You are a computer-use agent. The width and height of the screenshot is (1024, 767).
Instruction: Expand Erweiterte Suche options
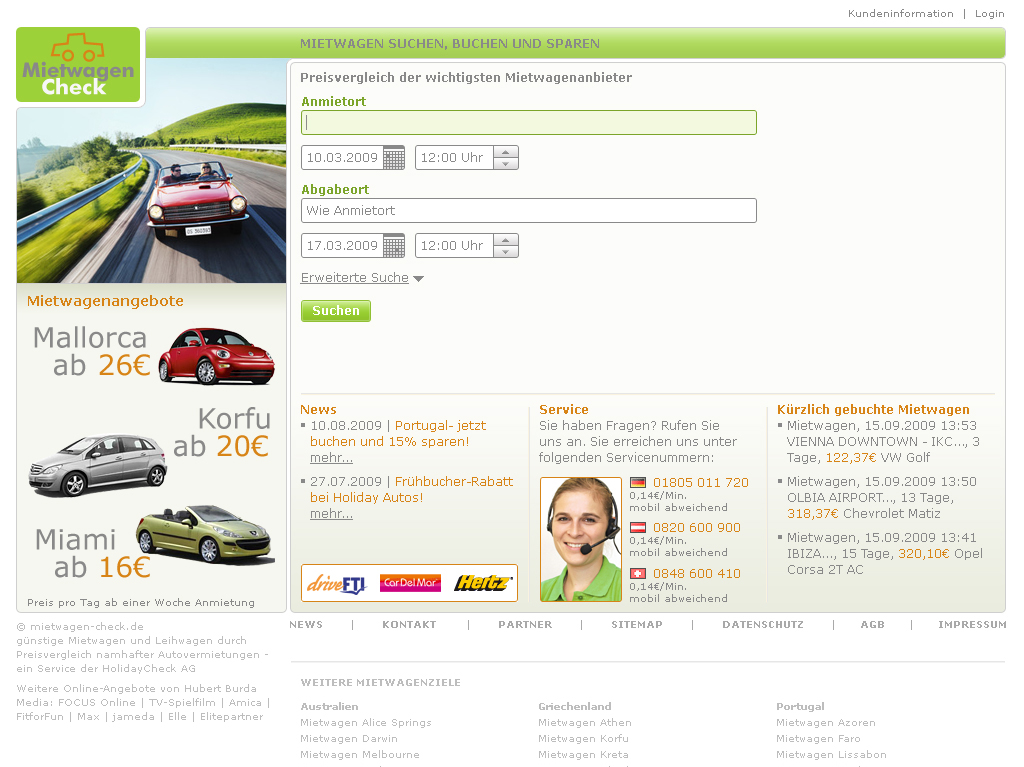[x=362, y=278]
